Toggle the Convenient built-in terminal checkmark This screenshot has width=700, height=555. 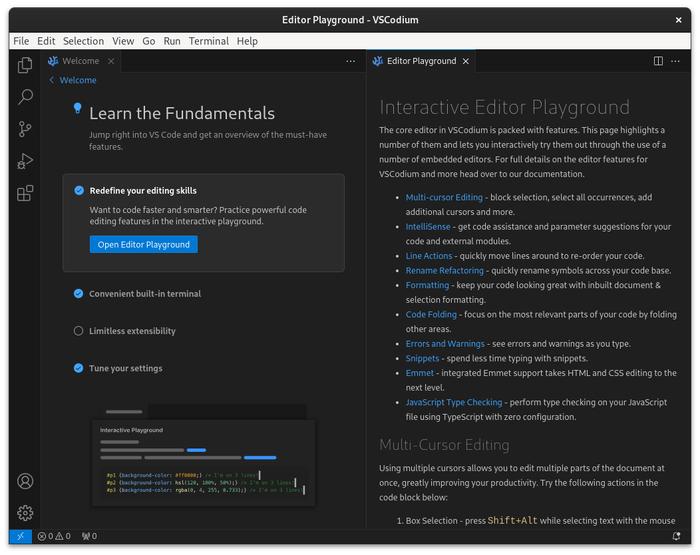pos(79,294)
